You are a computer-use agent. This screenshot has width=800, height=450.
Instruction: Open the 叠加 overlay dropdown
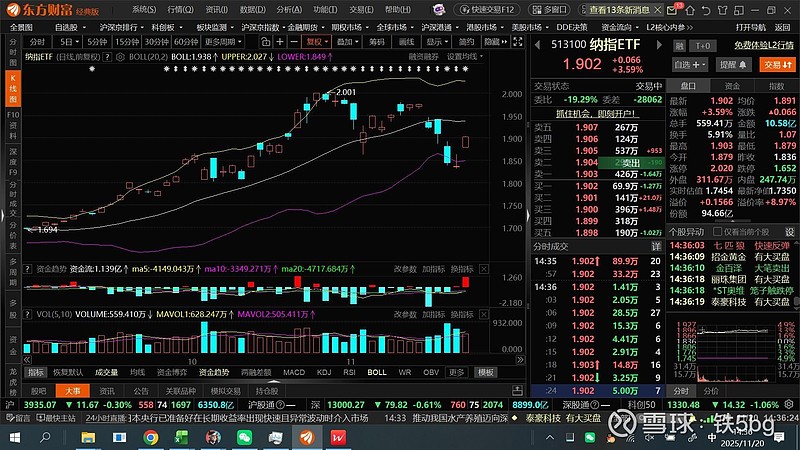coord(347,42)
